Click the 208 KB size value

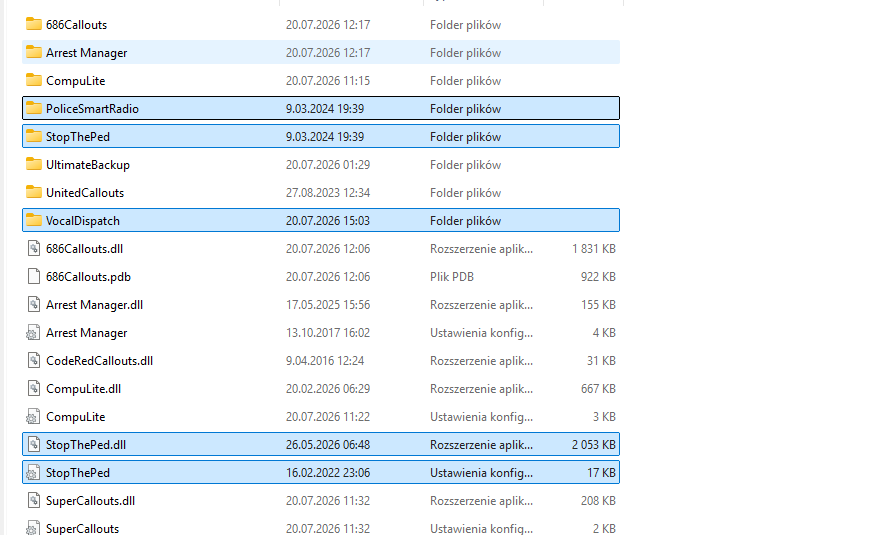pos(598,500)
